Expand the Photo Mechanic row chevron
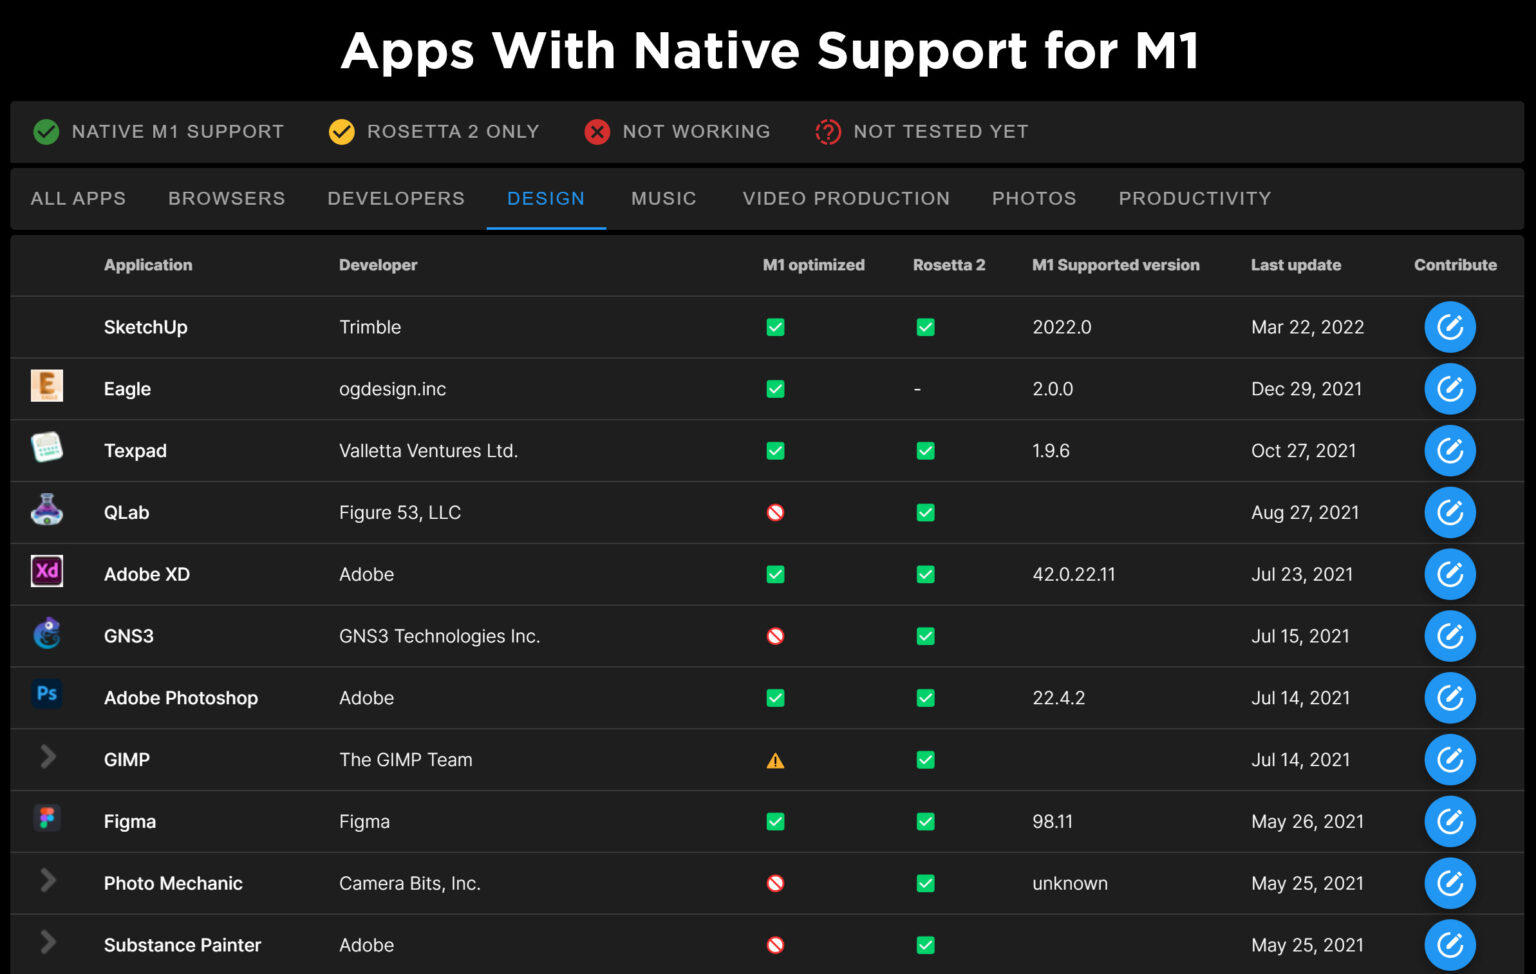This screenshot has height=974, width=1536. (47, 881)
